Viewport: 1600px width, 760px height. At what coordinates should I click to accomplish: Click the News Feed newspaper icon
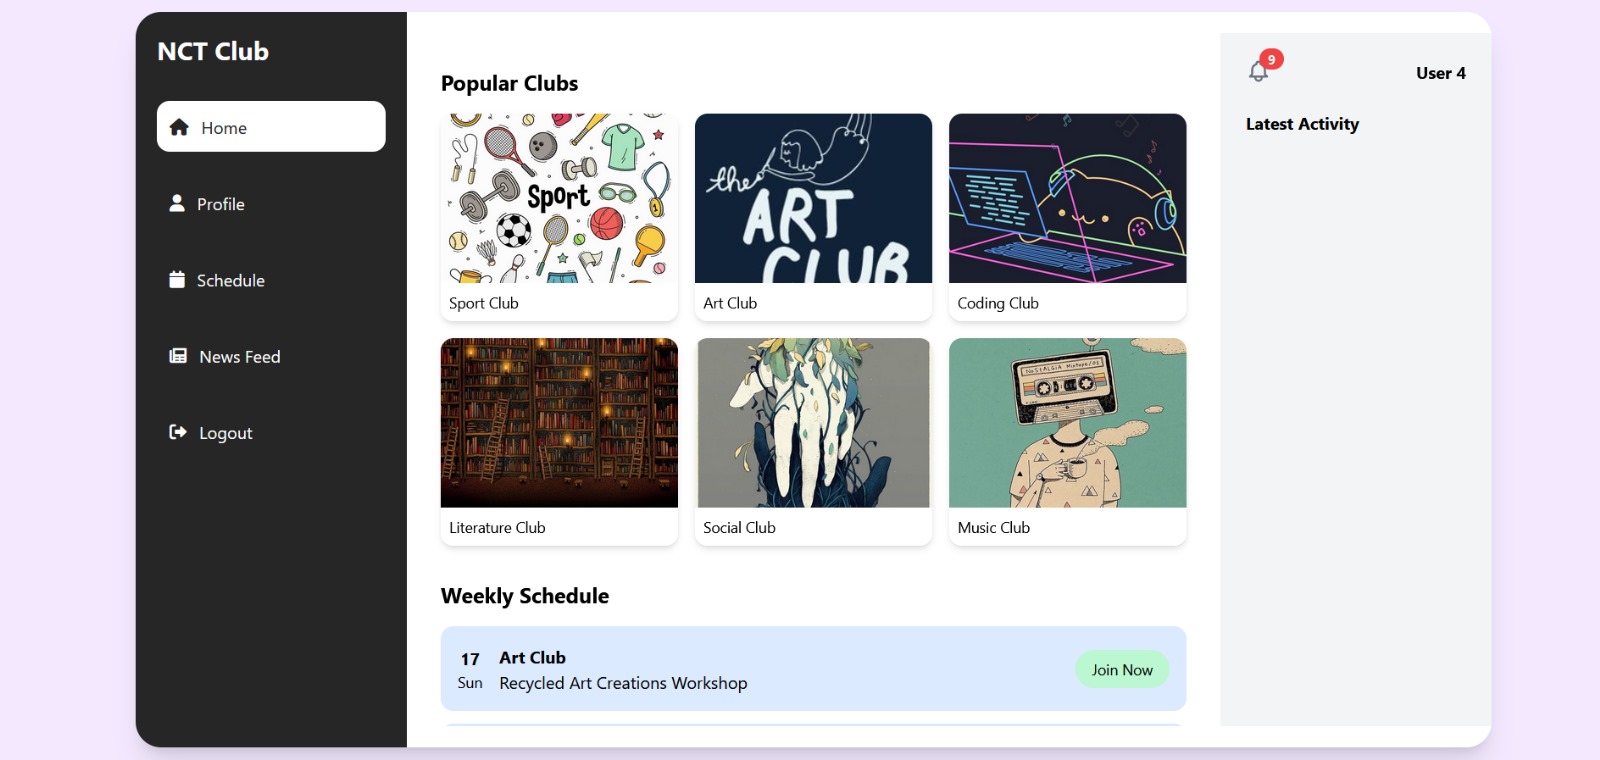click(x=178, y=356)
